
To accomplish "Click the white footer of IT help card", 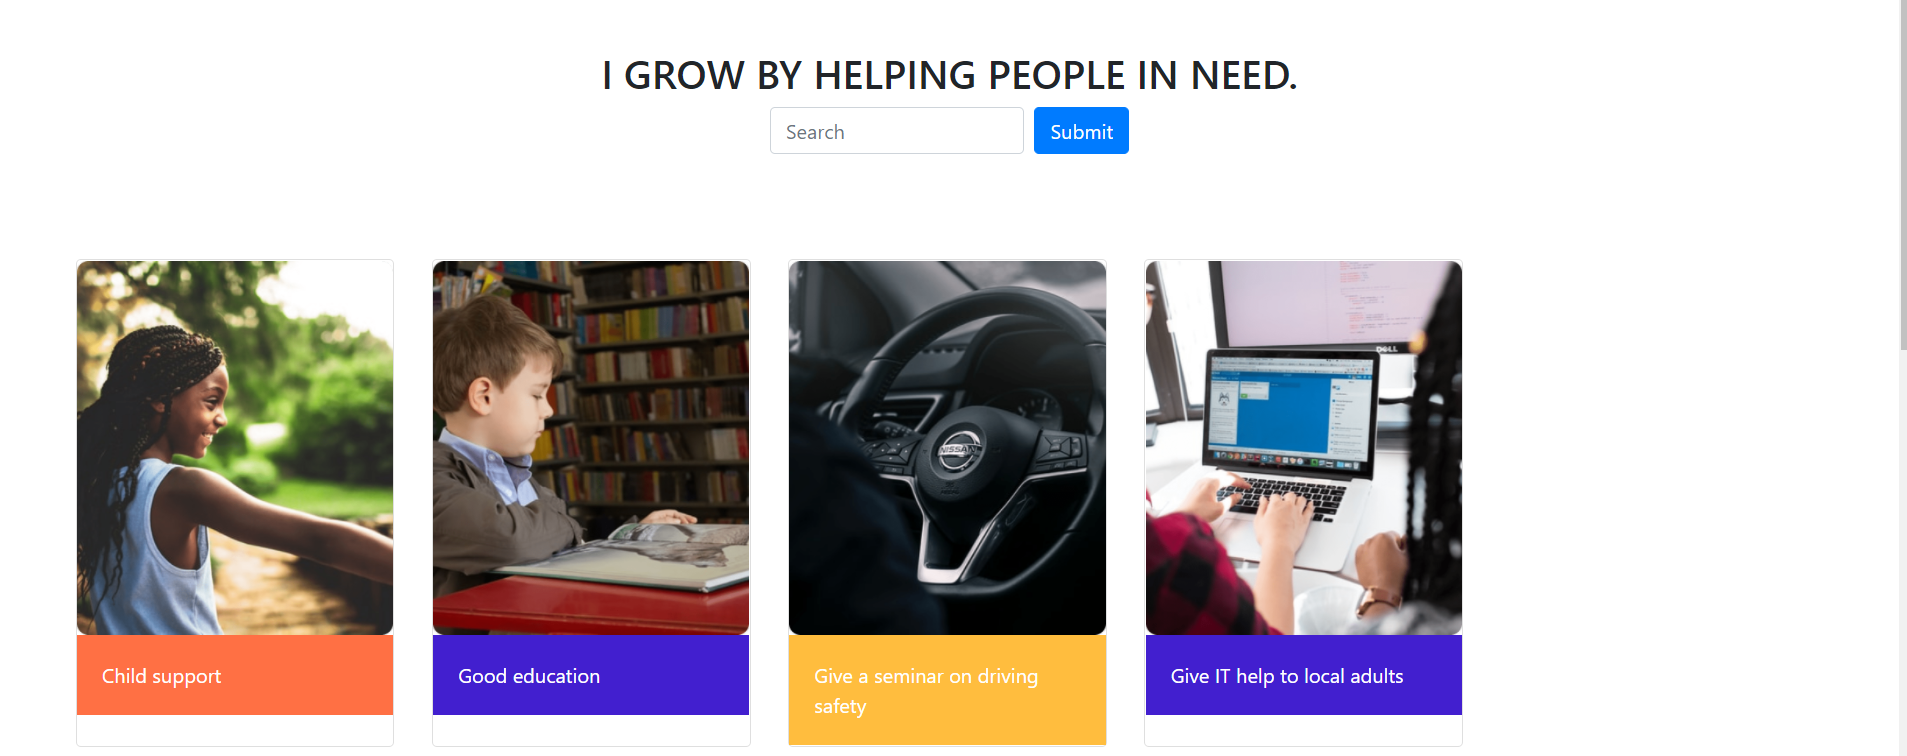I will (1303, 730).
